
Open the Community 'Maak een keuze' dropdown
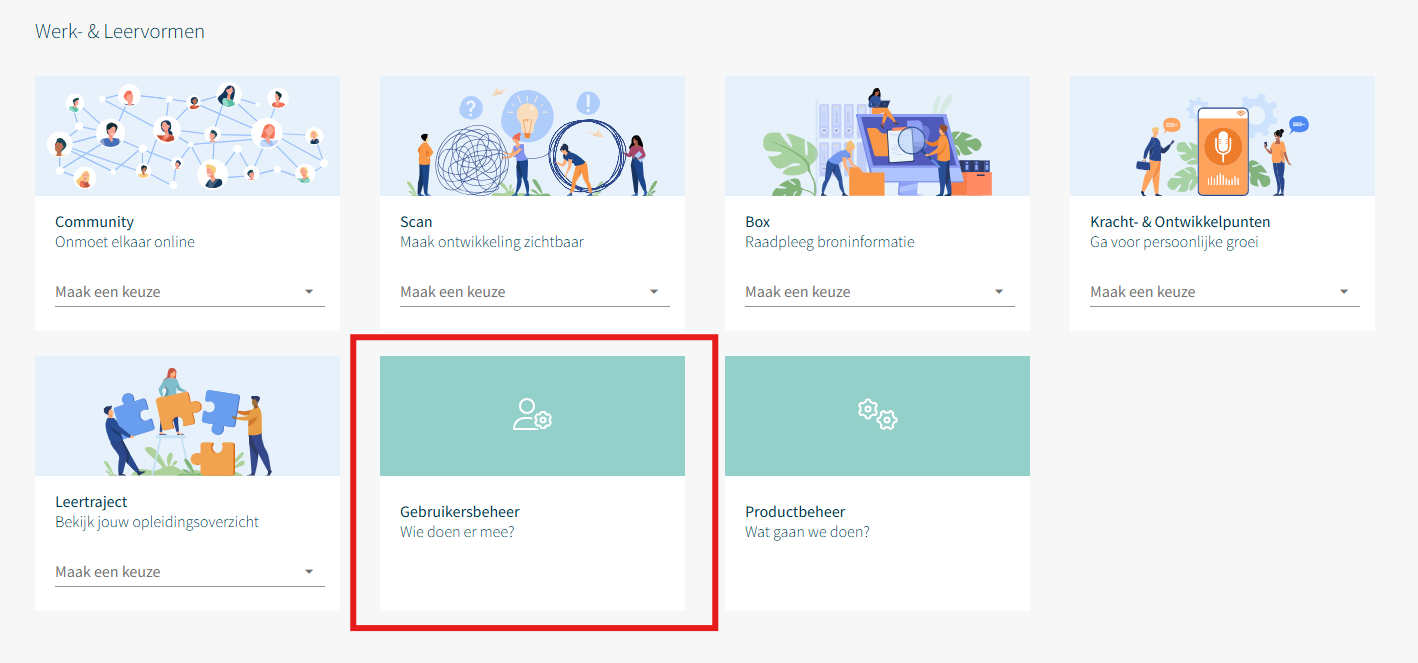tap(189, 292)
